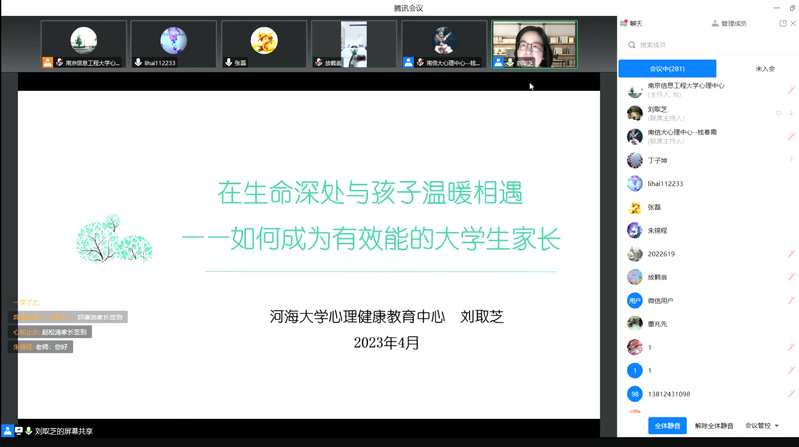Click lihai112233 video tile at top
This screenshot has width=799, height=447.
tap(173, 44)
